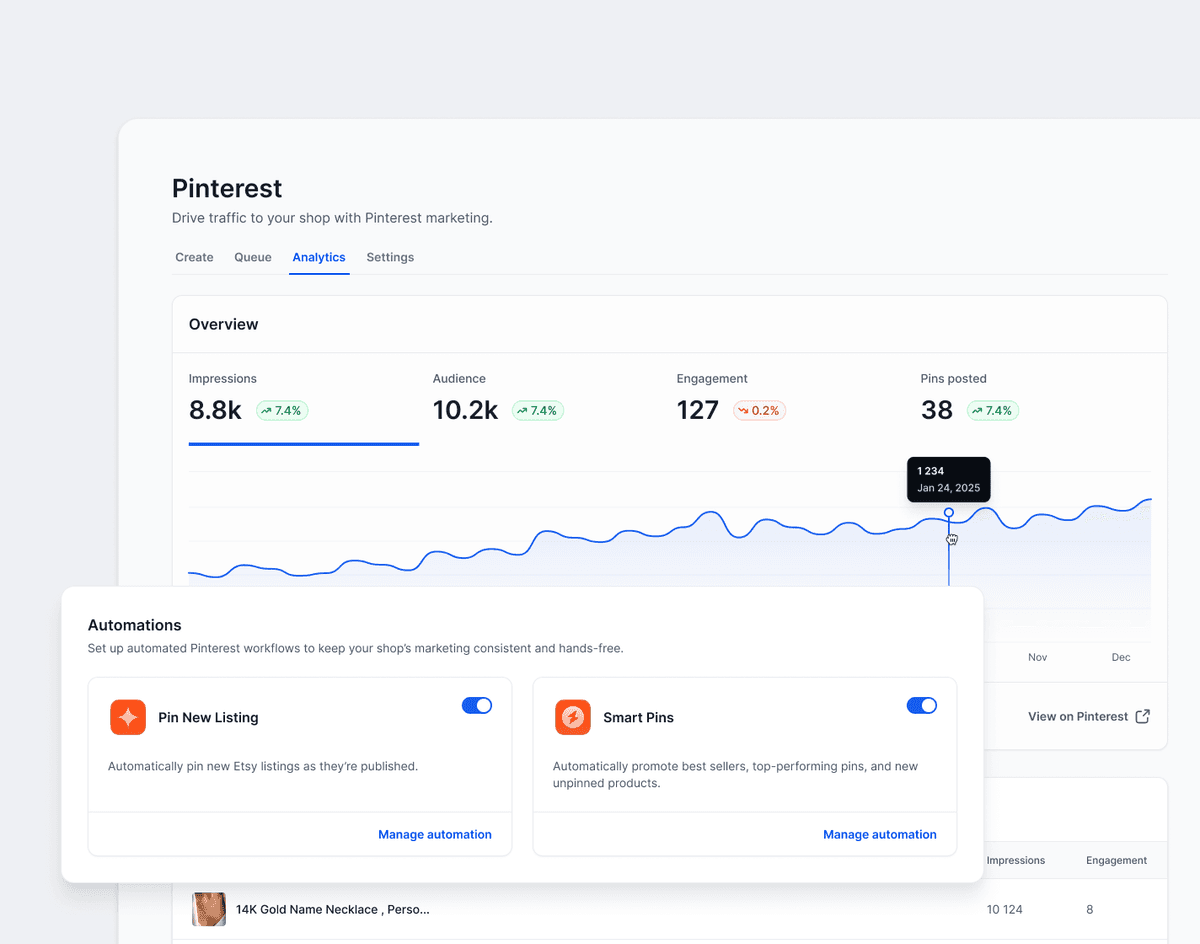Click the Overview section heading
The image size is (1200, 944).
click(224, 324)
